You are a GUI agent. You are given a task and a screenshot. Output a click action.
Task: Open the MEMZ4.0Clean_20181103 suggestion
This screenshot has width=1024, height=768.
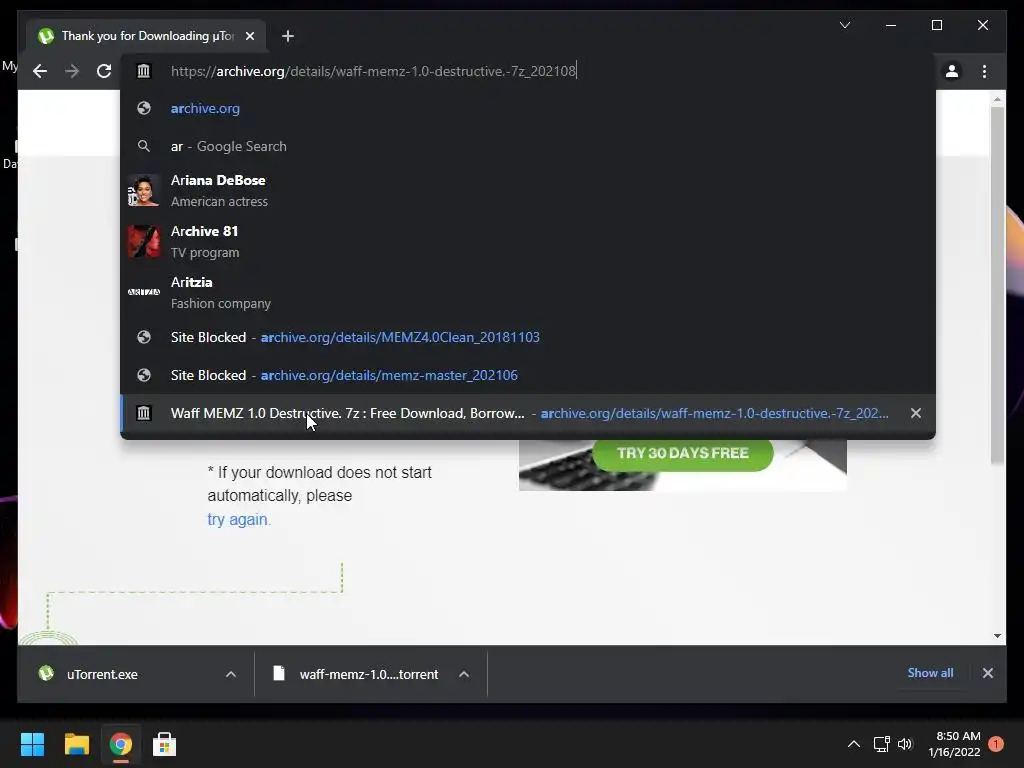(x=528, y=337)
